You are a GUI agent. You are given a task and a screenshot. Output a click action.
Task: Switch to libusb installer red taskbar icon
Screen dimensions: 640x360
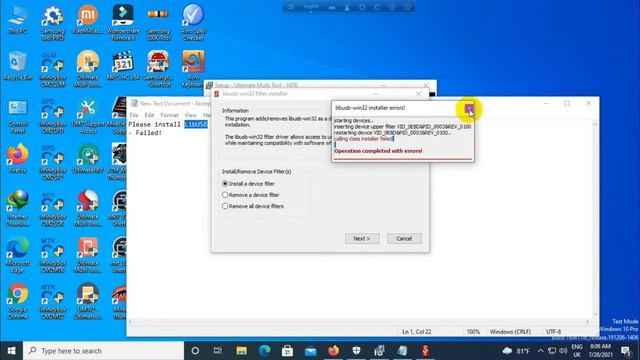point(425,351)
